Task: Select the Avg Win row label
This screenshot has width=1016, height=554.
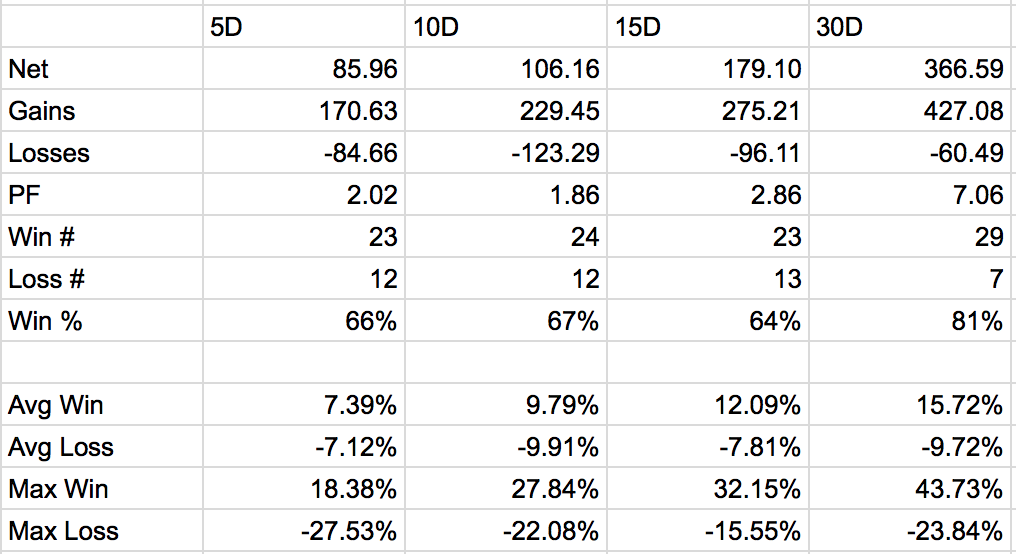Action: pyautogui.click(x=102, y=405)
